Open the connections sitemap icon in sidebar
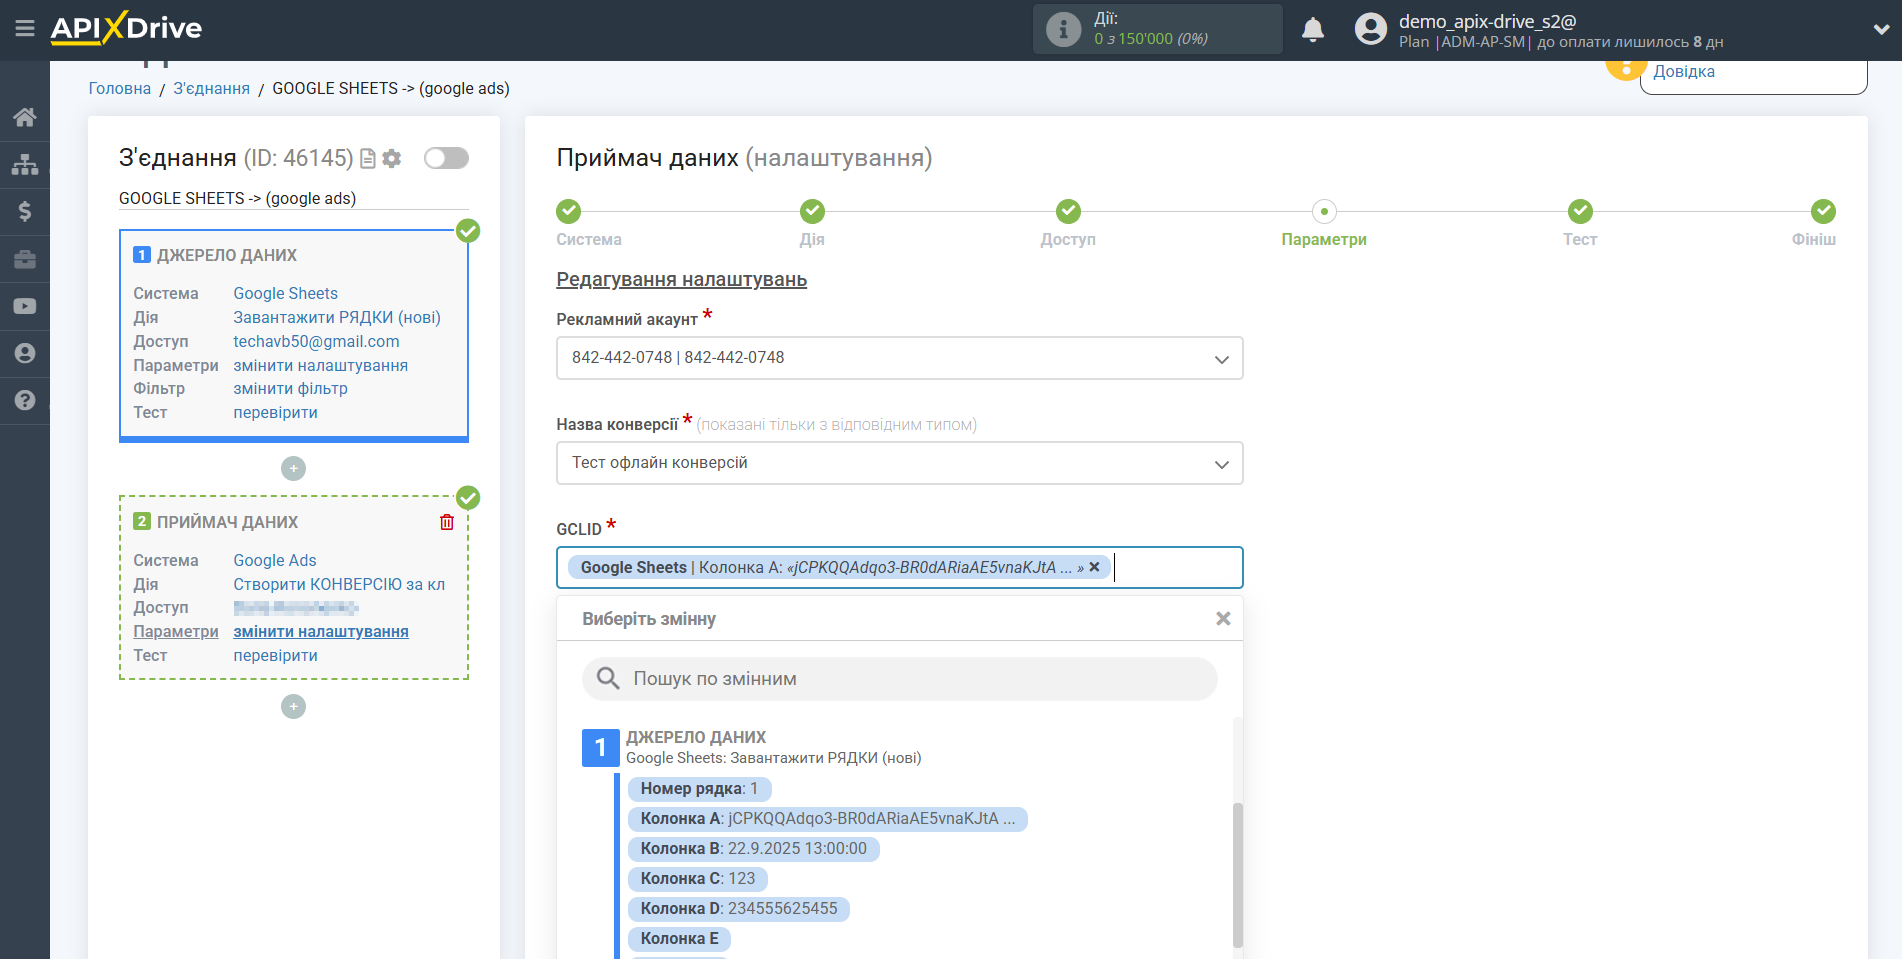The height and width of the screenshot is (959, 1902). 25,164
